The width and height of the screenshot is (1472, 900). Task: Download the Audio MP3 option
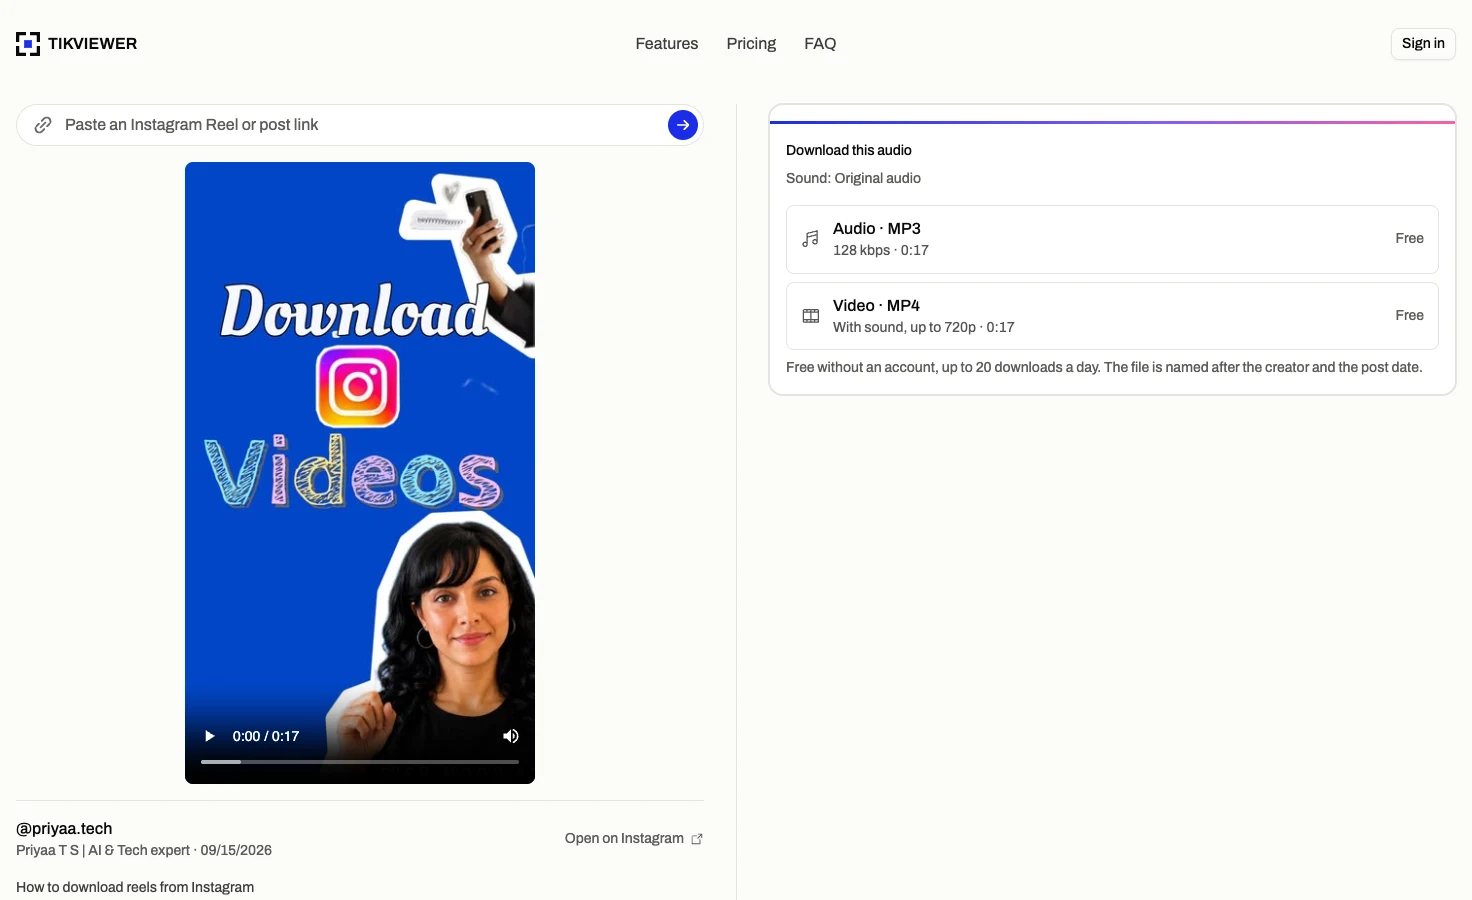pyautogui.click(x=1112, y=239)
